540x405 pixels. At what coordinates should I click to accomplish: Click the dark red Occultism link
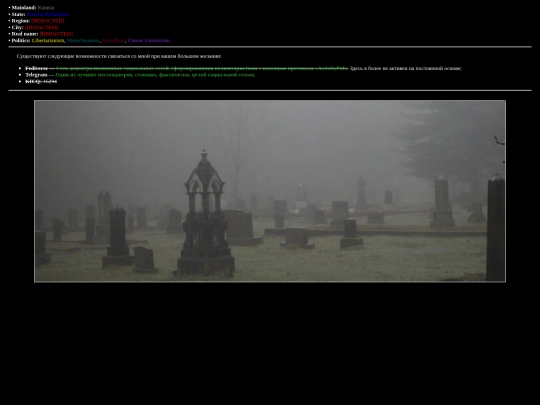pyautogui.click(x=113, y=41)
